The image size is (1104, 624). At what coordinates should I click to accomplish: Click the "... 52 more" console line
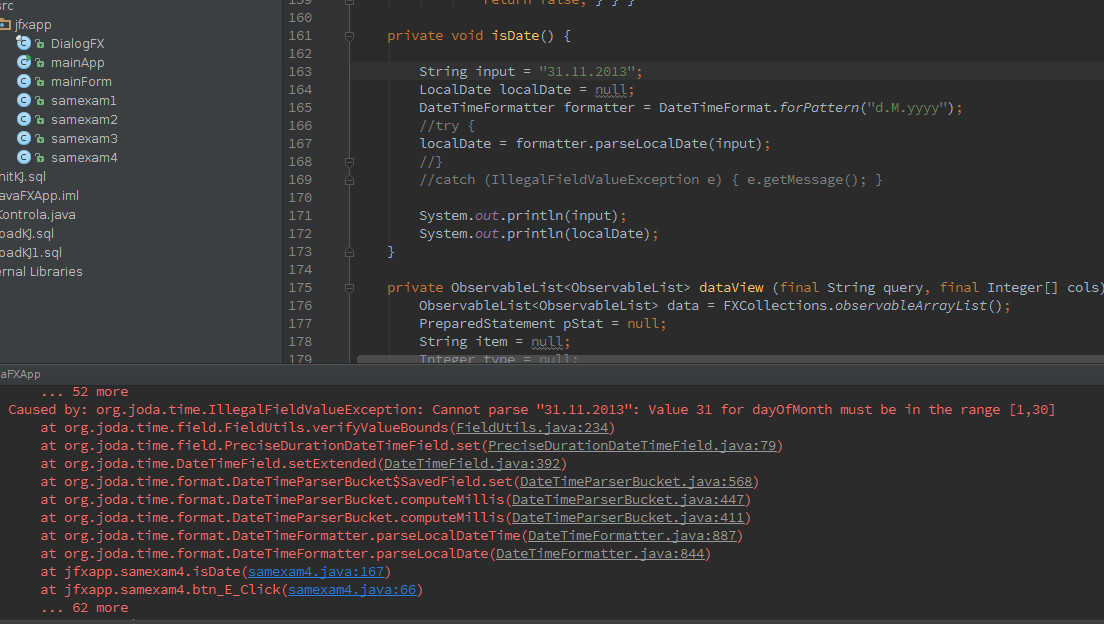(x=84, y=392)
